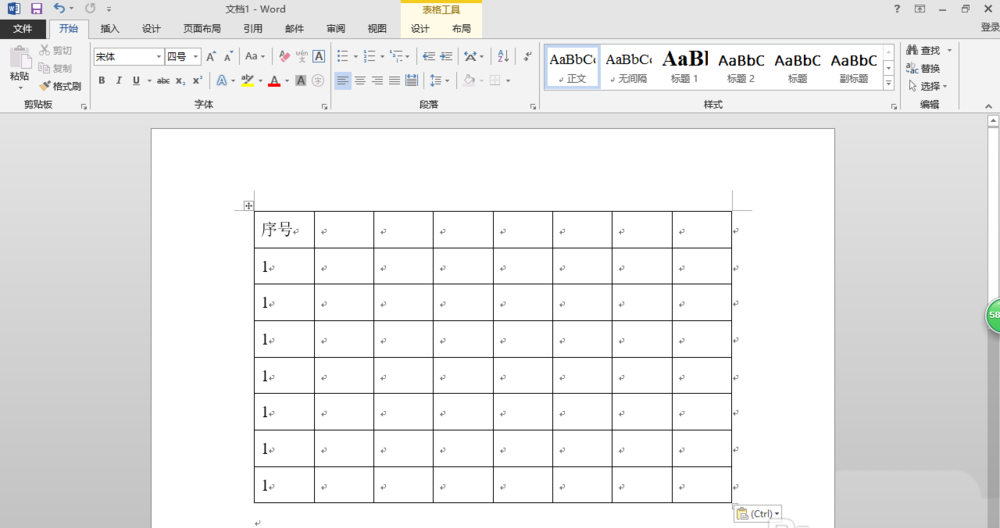Click the Center align icon

360,81
